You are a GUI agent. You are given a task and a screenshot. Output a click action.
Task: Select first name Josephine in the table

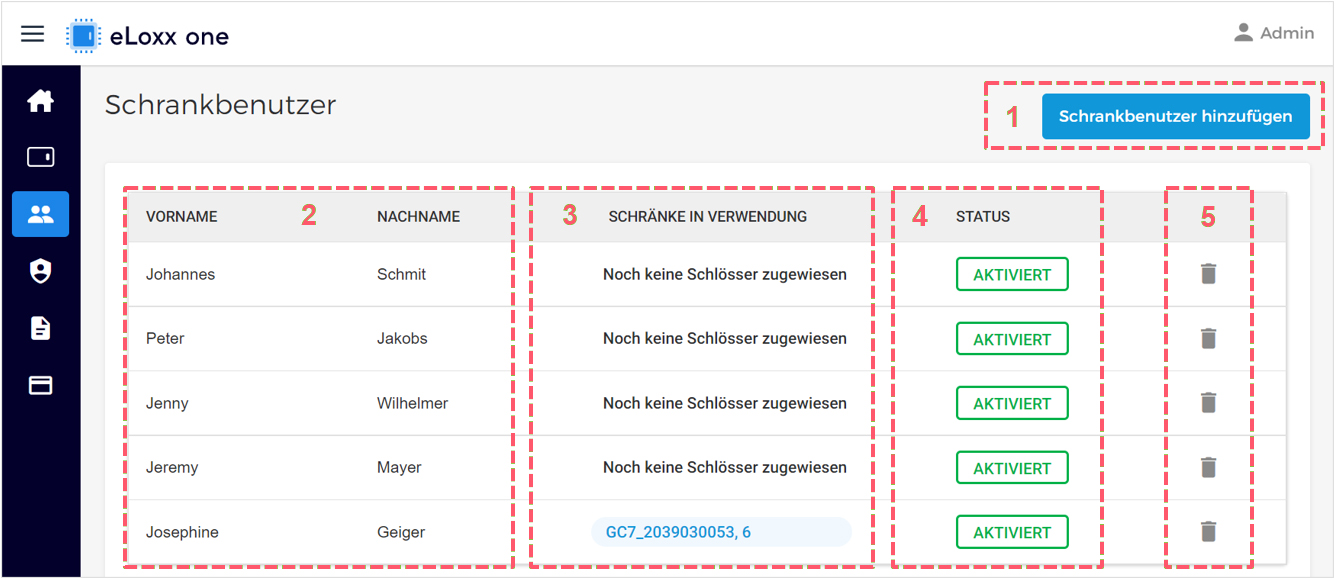pyautogui.click(x=182, y=532)
